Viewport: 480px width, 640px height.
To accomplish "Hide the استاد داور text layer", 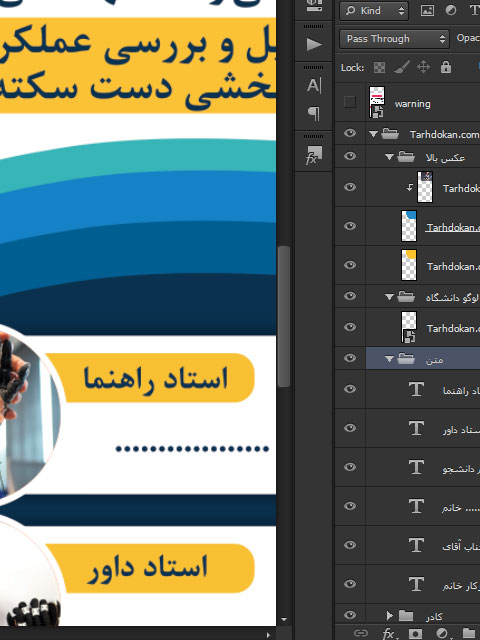I will pos(350,428).
